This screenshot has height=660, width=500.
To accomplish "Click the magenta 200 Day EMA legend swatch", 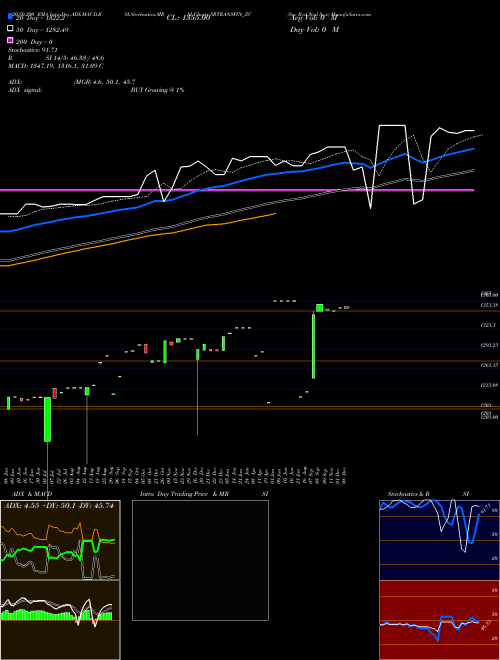I will pyautogui.click(x=10, y=40).
